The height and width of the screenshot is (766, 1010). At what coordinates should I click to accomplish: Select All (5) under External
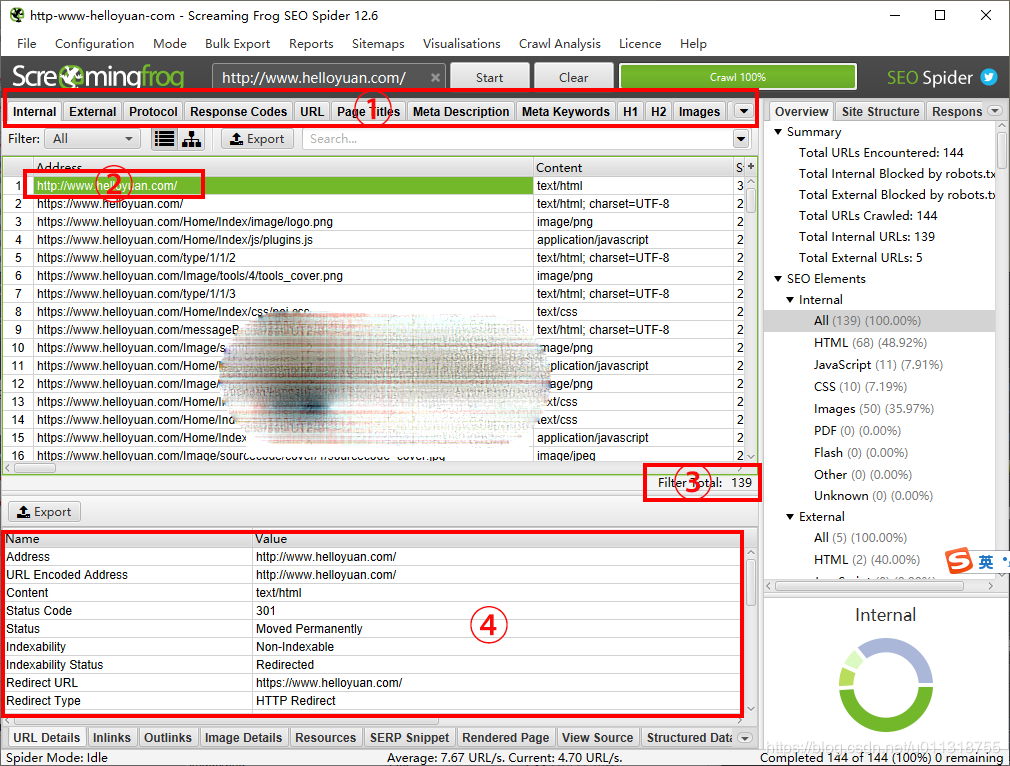tap(860, 537)
